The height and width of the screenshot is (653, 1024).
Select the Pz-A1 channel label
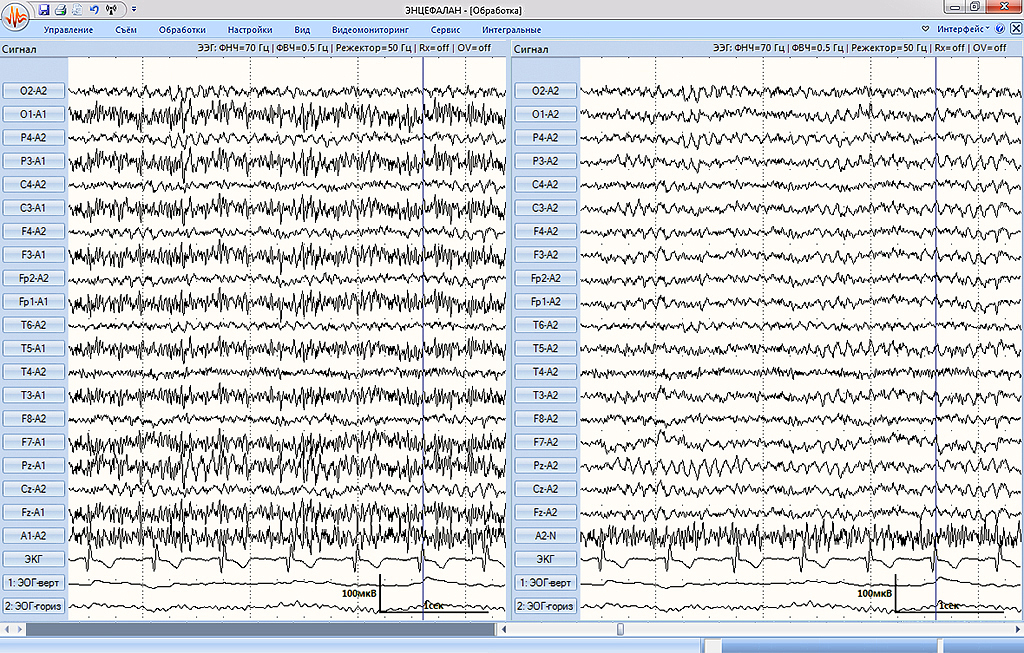point(34,466)
